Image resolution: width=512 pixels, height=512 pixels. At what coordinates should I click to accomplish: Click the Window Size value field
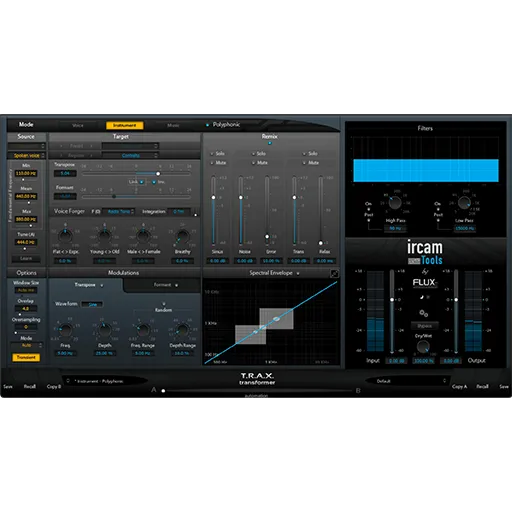26,290
